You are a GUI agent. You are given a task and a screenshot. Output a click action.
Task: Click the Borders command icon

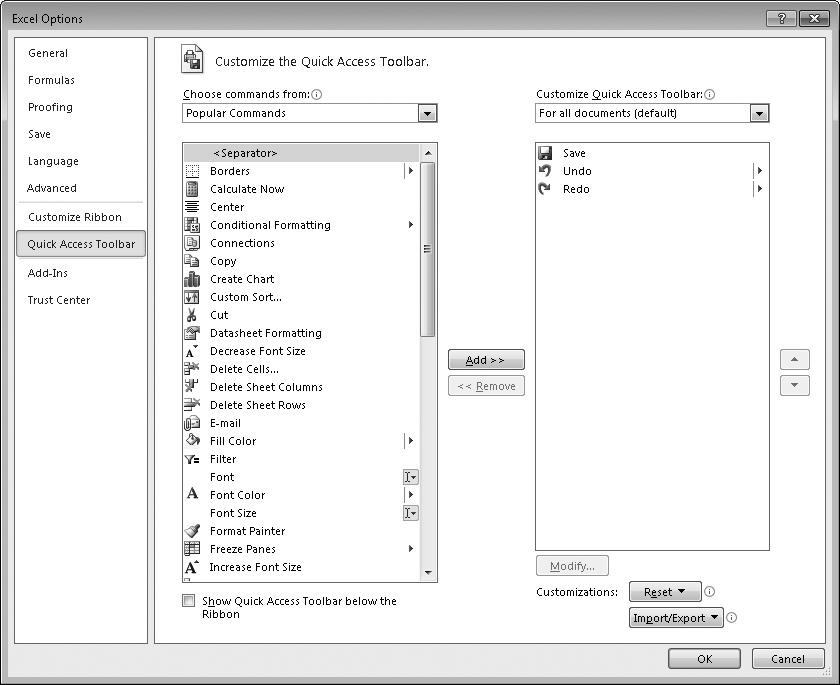(192, 171)
